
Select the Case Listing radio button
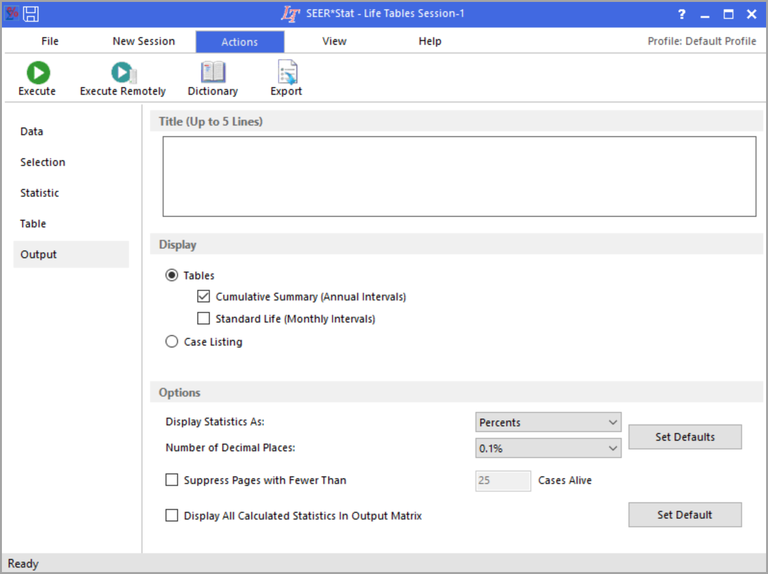(x=172, y=342)
